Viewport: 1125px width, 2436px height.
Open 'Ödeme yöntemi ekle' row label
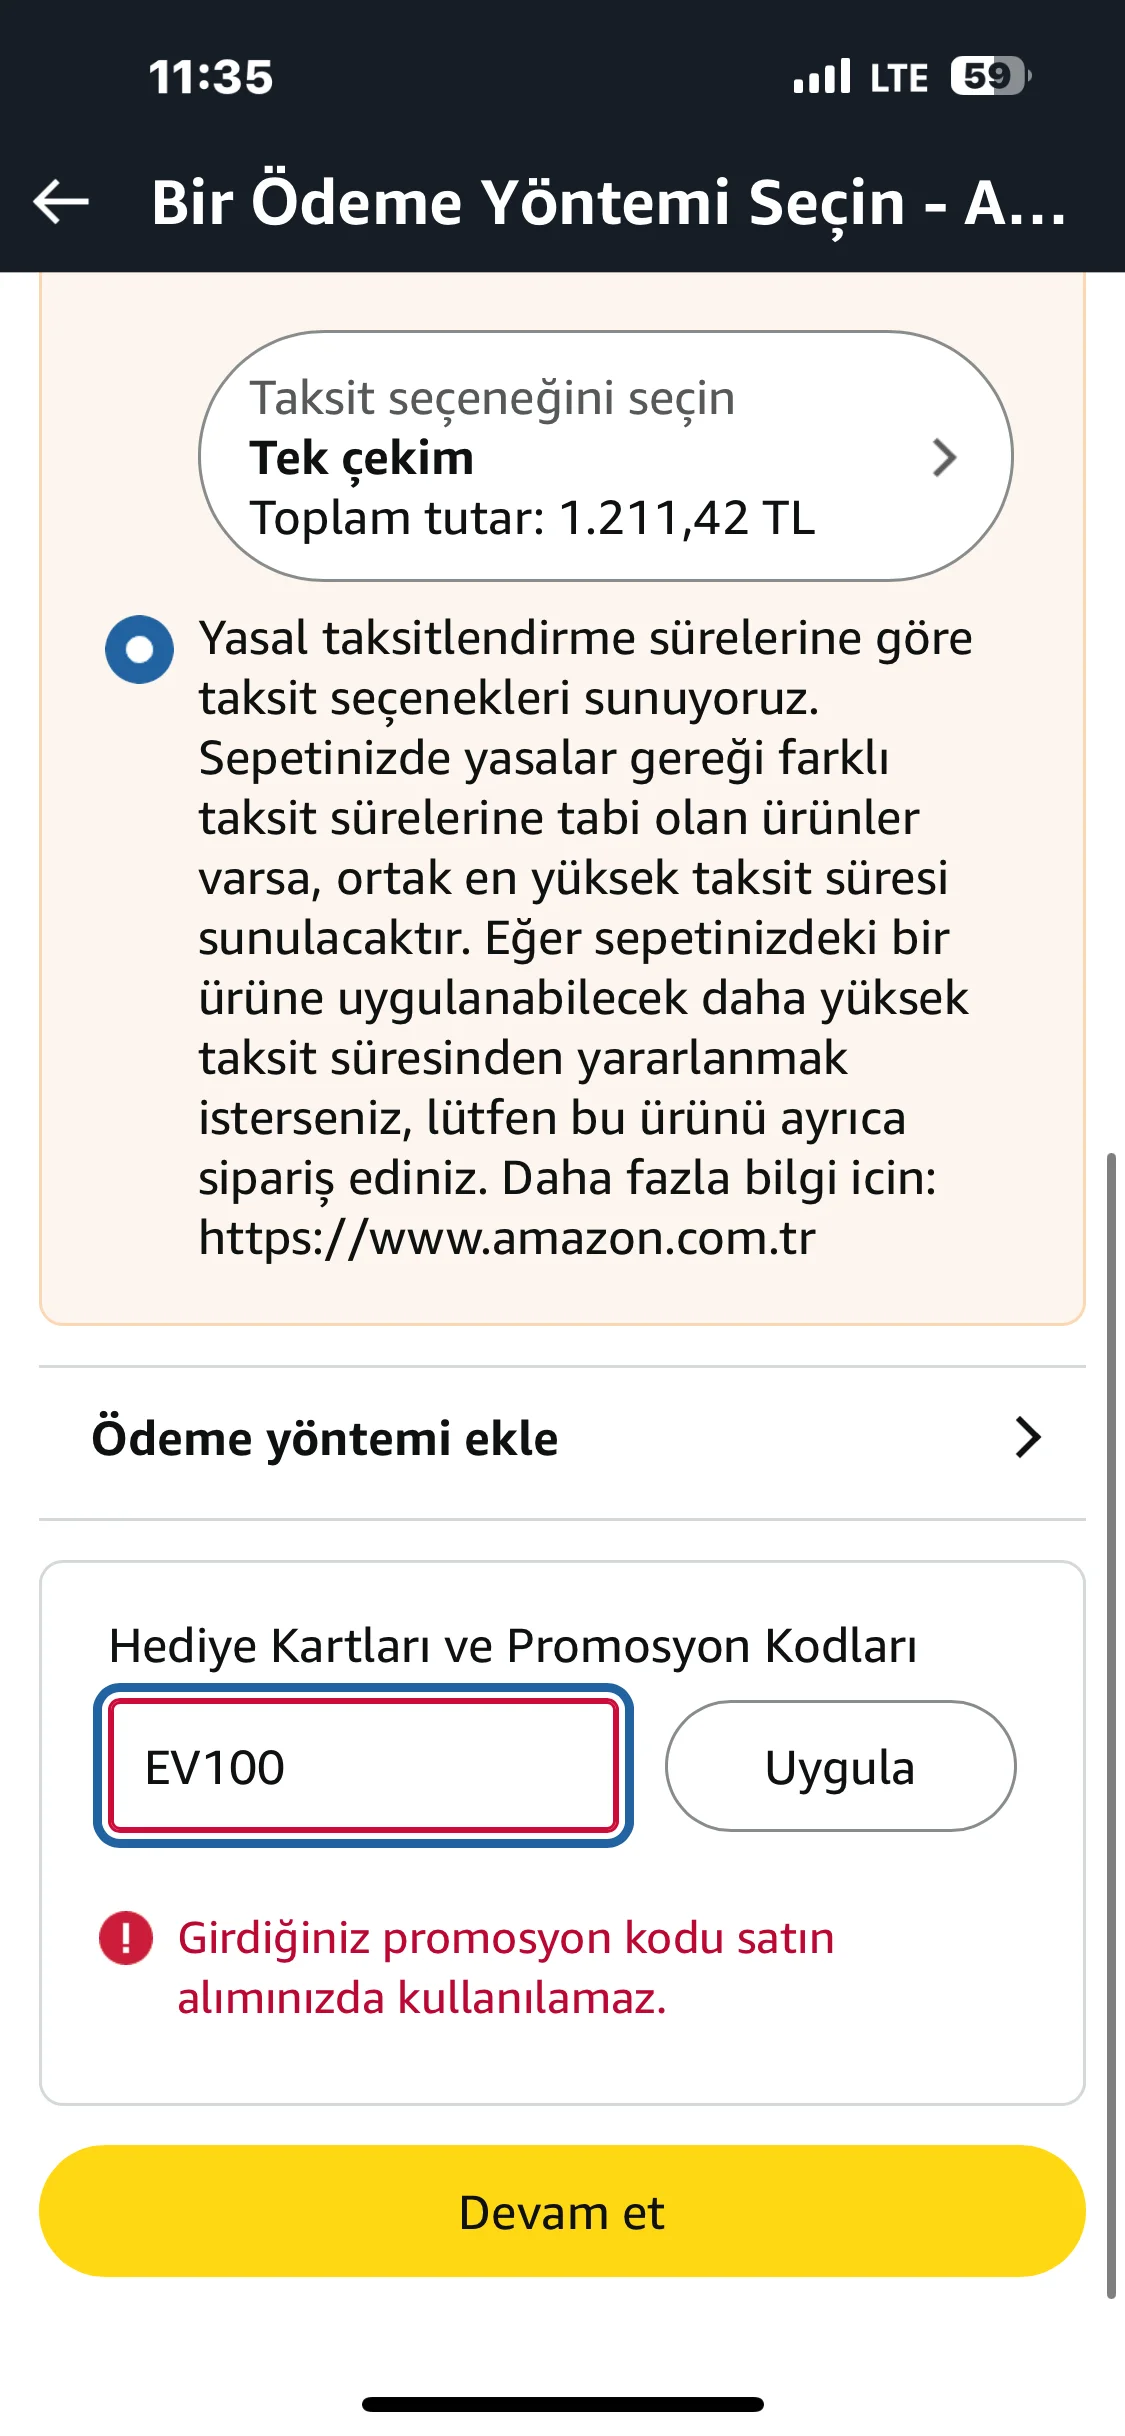point(325,1439)
